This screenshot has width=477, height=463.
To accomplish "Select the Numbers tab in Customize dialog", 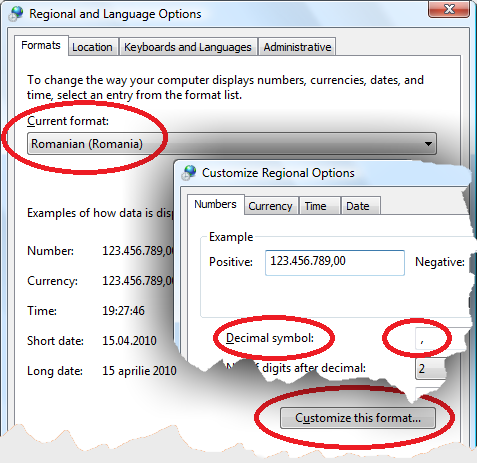I will tap(215, 204).
